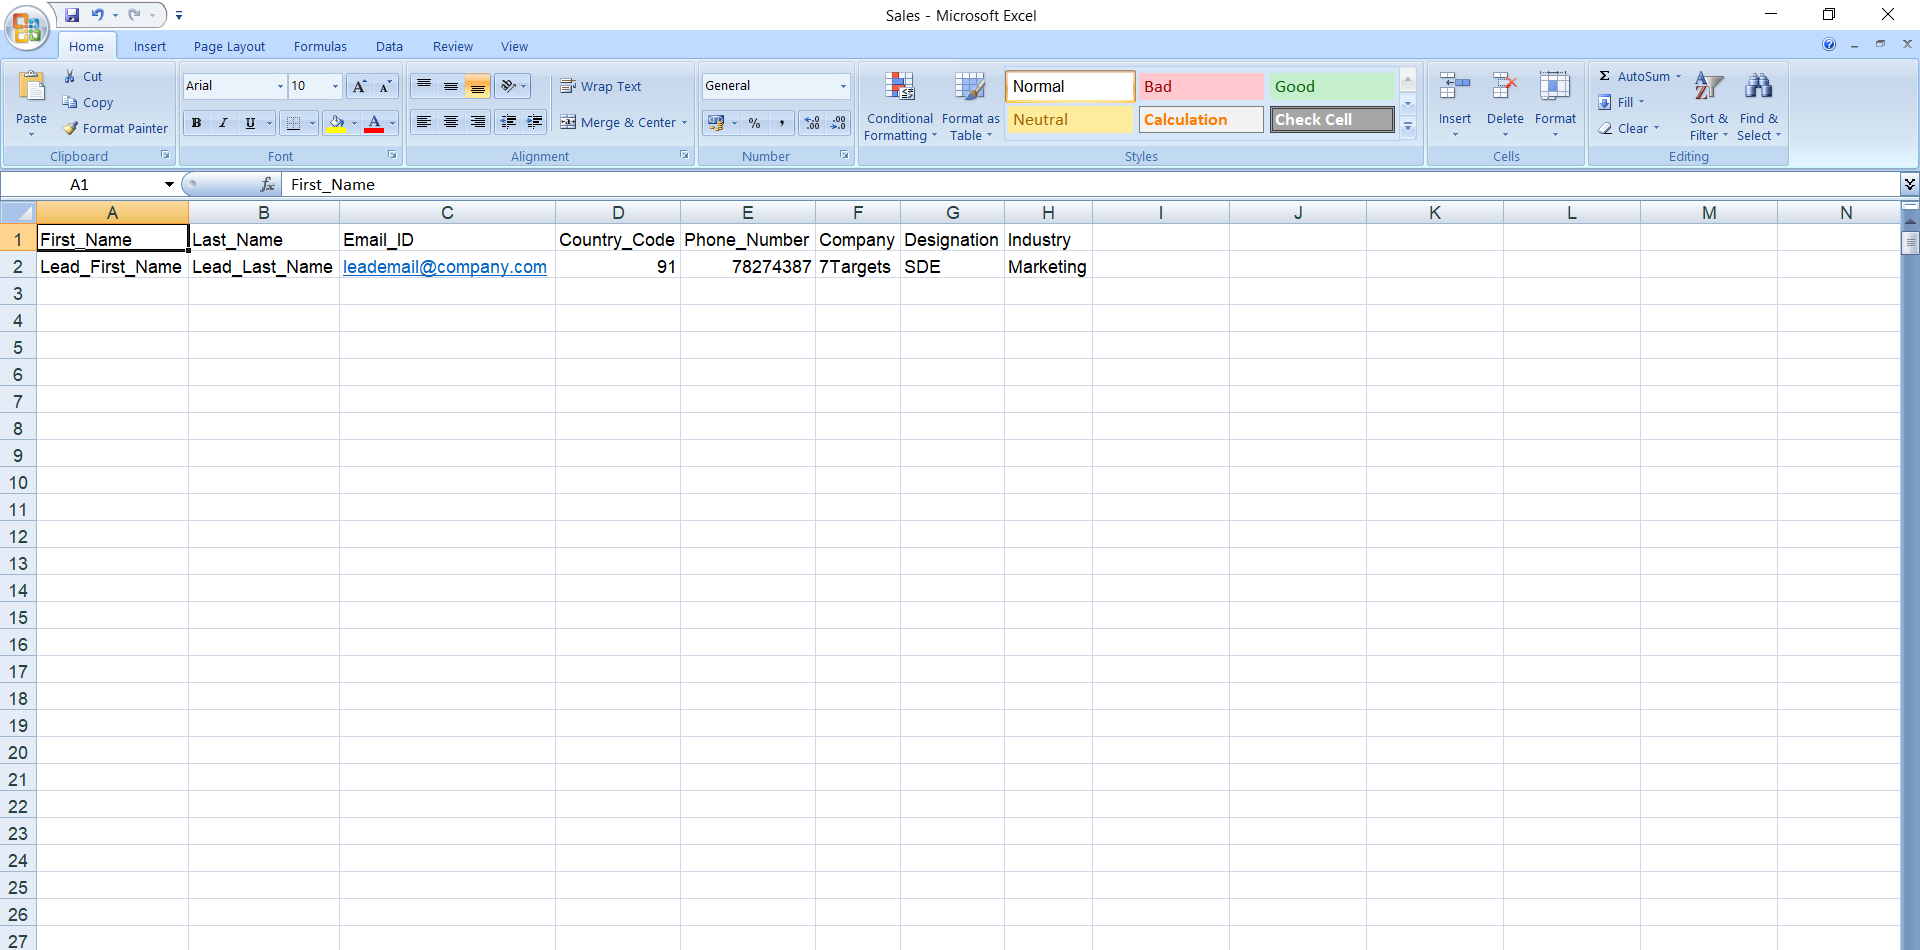Click the Sort & Filter icon
The height and width of the screenshot is (950, 1920).
coord(1708,90)
